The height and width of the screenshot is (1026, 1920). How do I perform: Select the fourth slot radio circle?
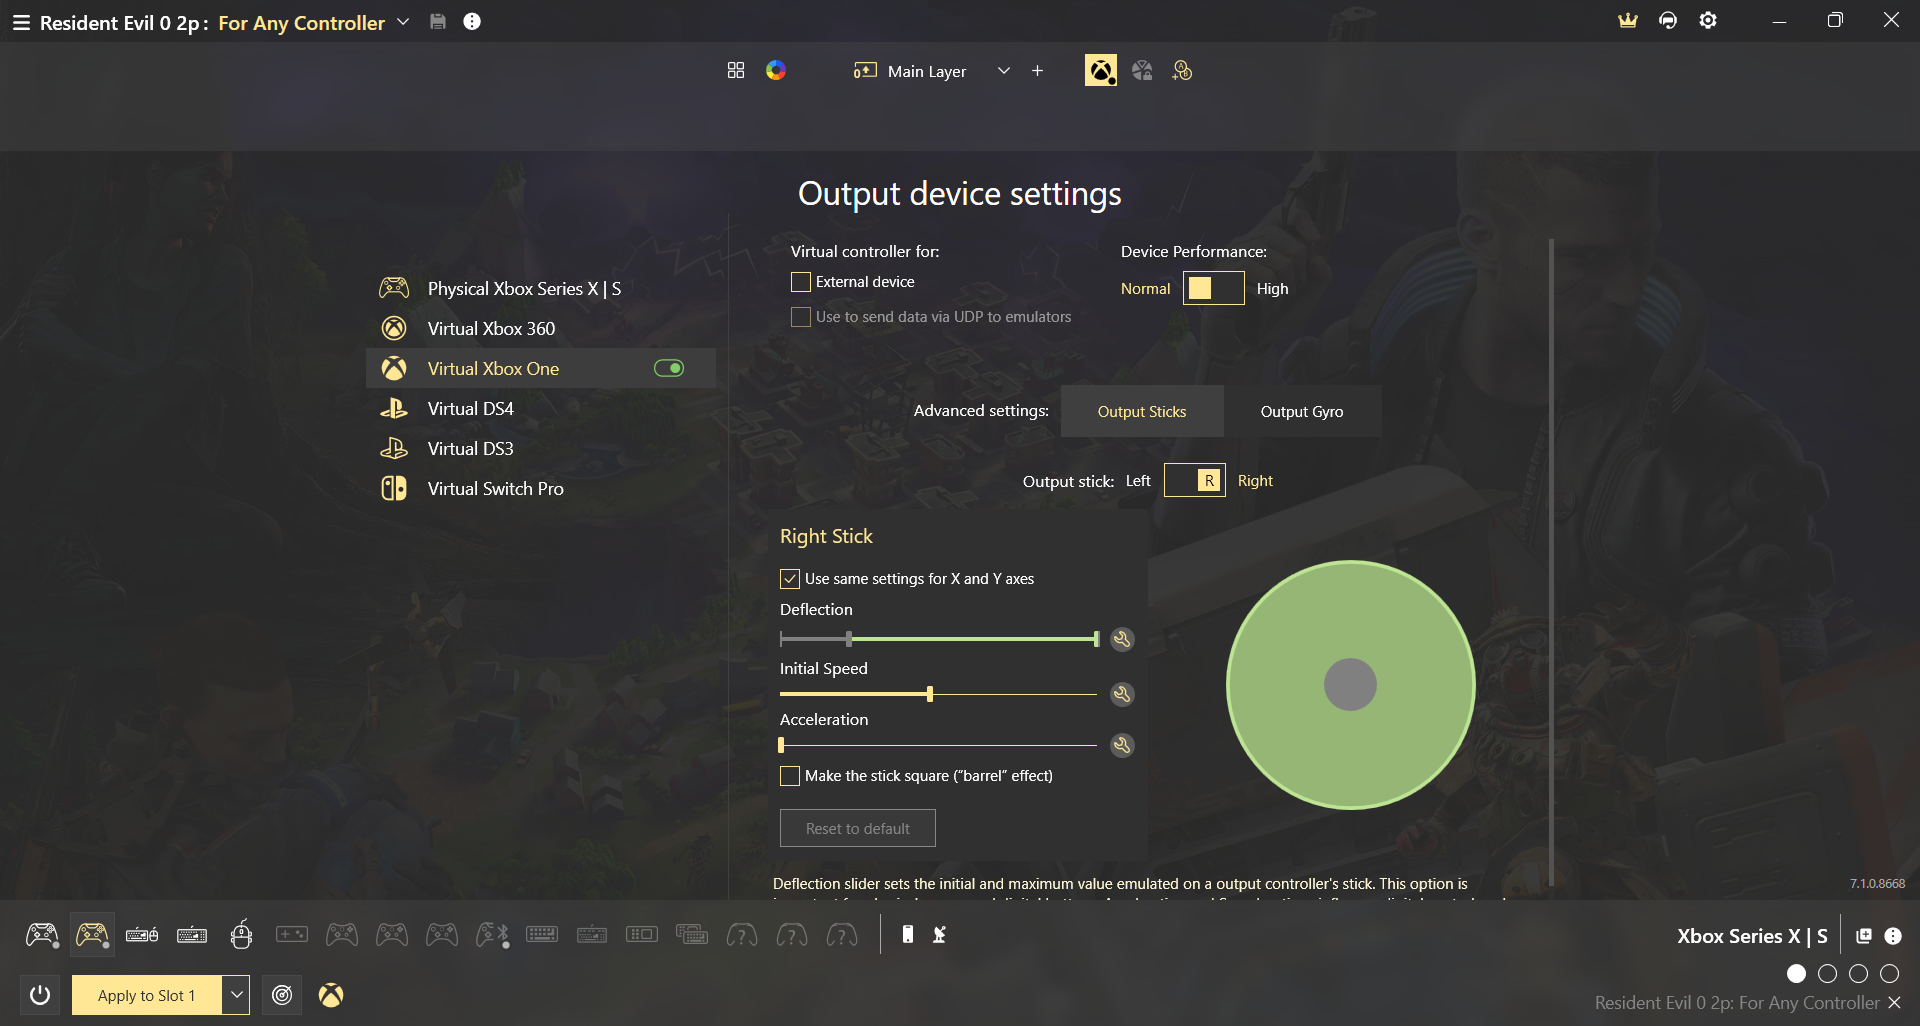point(1890,974)
